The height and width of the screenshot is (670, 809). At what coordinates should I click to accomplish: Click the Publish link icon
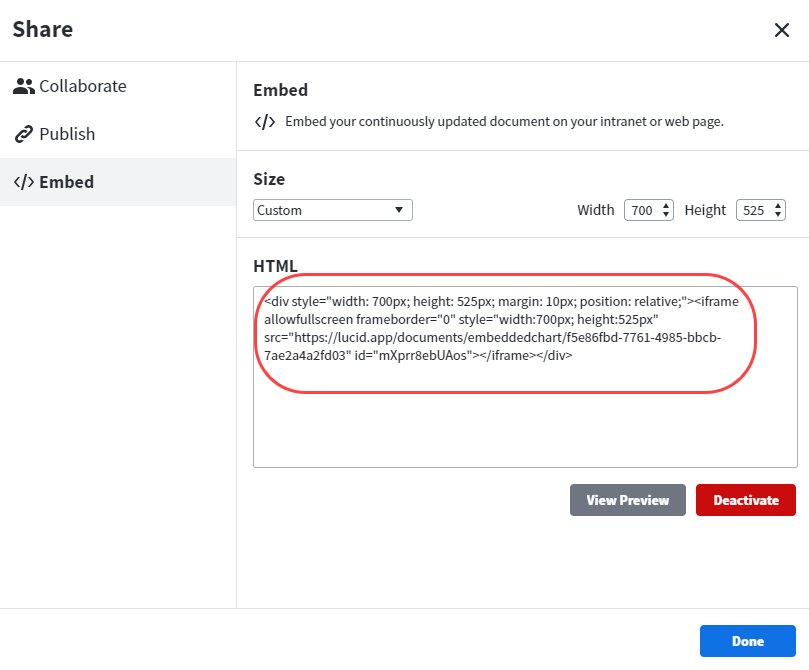23,134
